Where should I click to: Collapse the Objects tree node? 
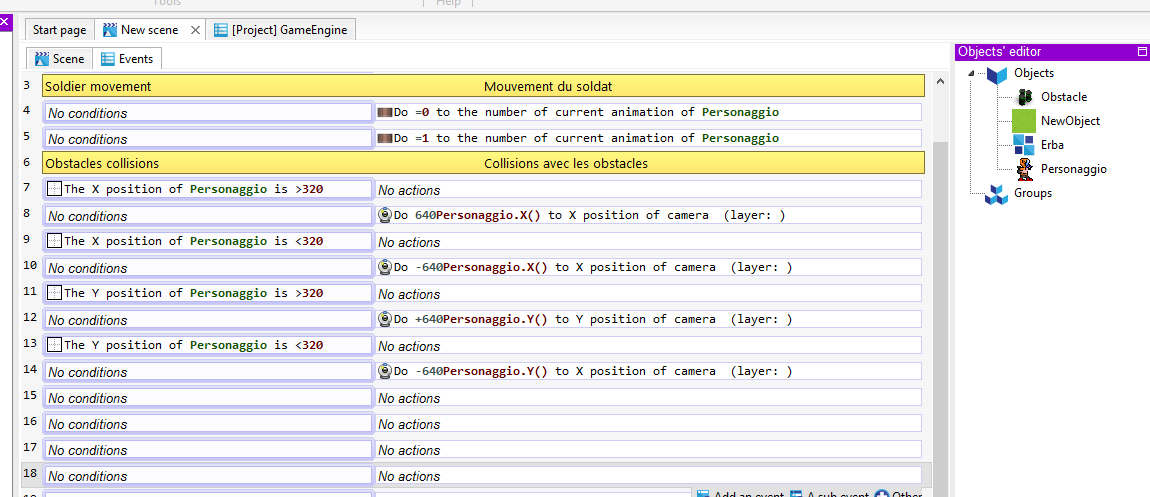click(x=973, y=73)
